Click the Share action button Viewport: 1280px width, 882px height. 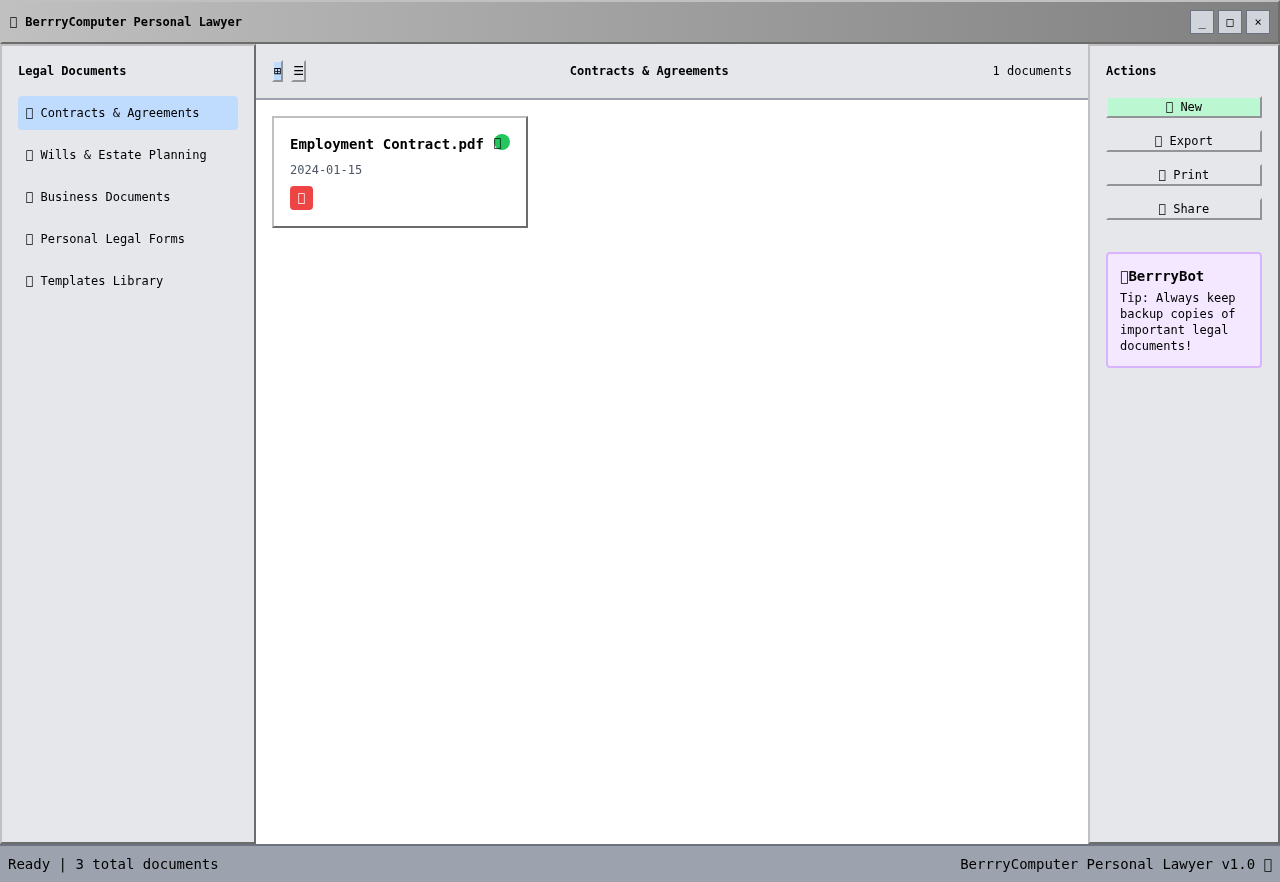pyautogui.click(x=1183, y=209)
